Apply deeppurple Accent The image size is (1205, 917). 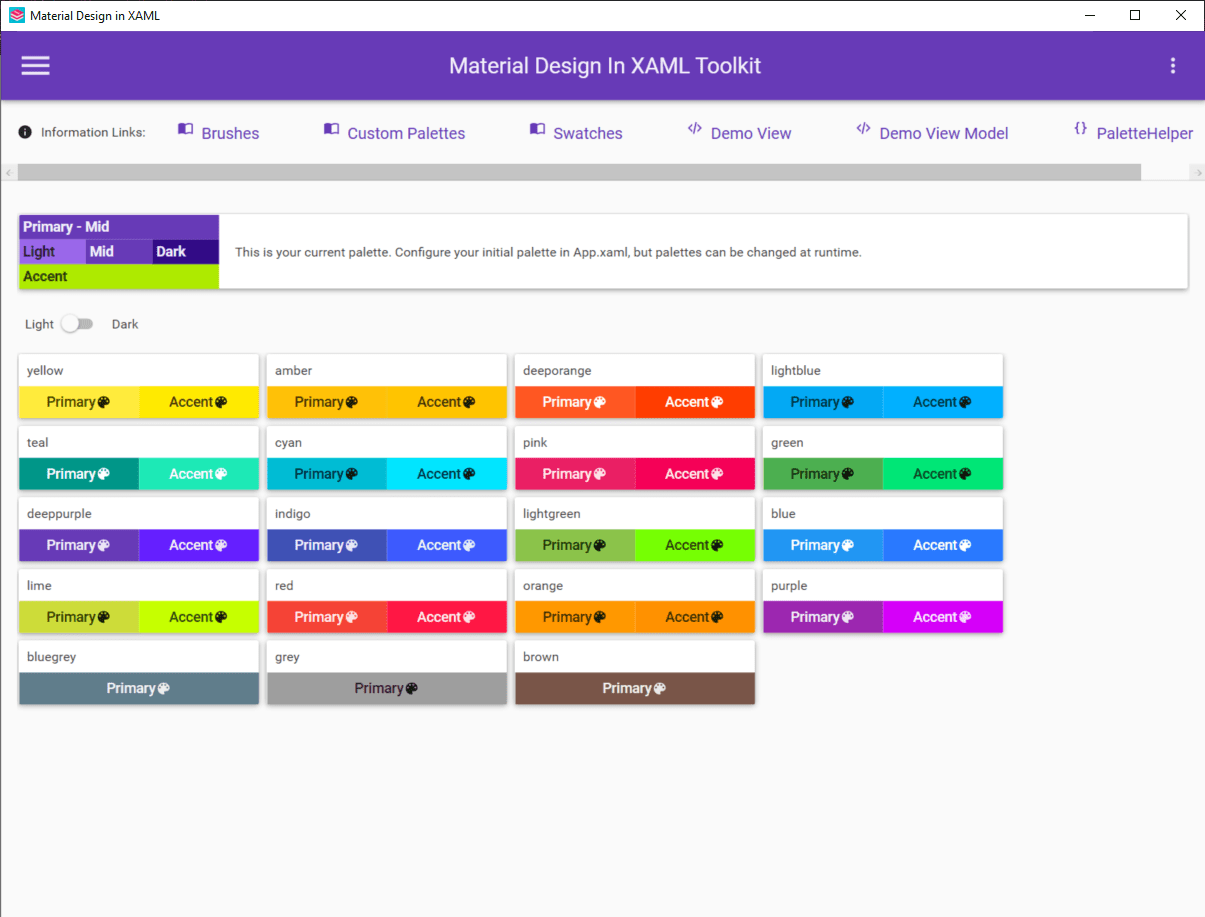pos(199,545)
